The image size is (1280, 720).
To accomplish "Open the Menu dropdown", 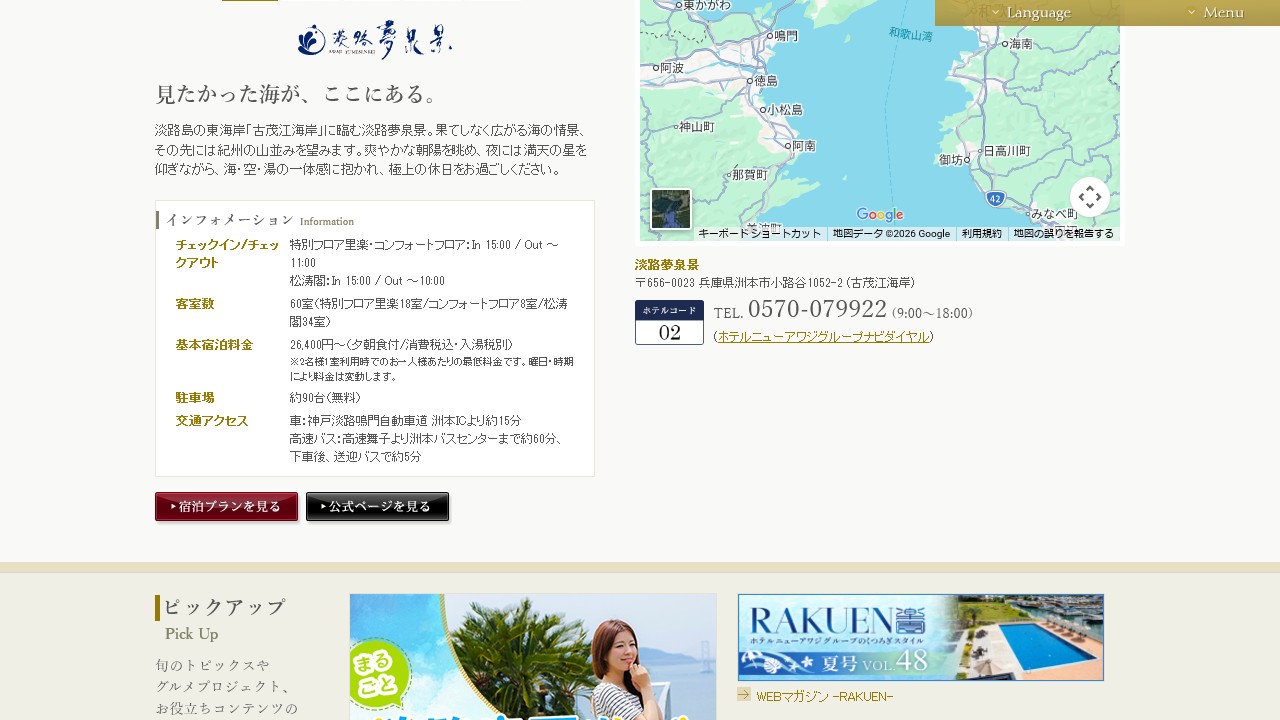I will click(x=1216, y=13).
